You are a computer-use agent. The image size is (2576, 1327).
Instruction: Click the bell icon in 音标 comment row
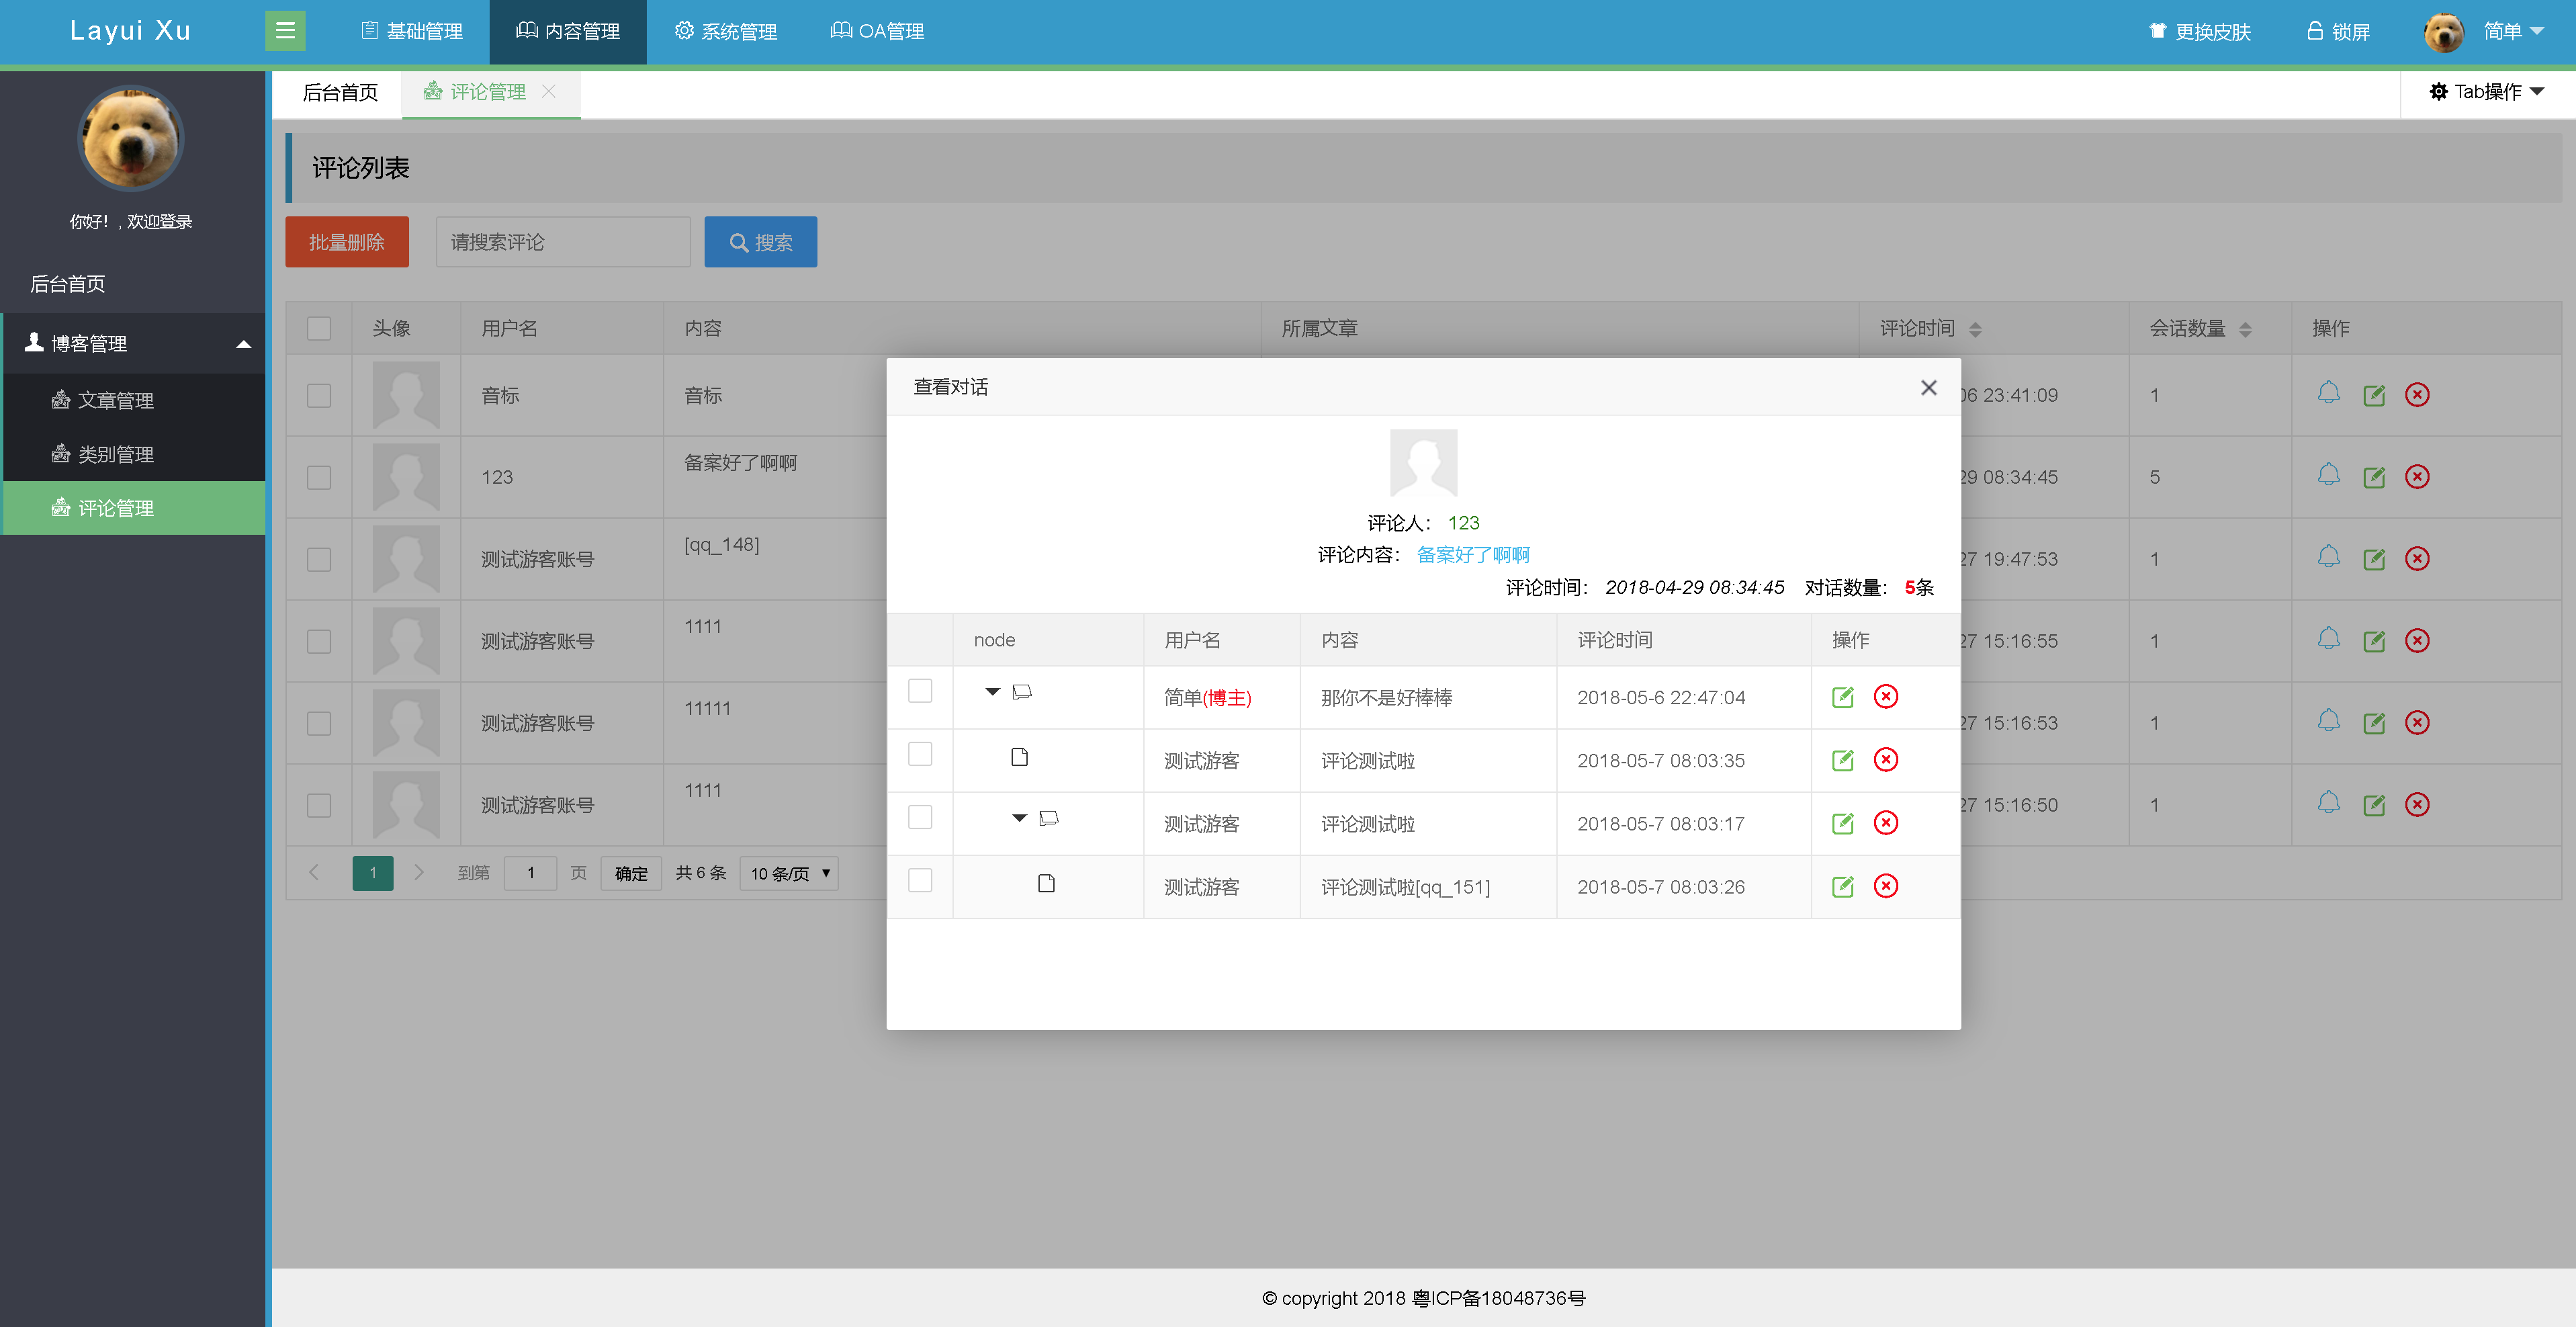[x=2328, y=393]
